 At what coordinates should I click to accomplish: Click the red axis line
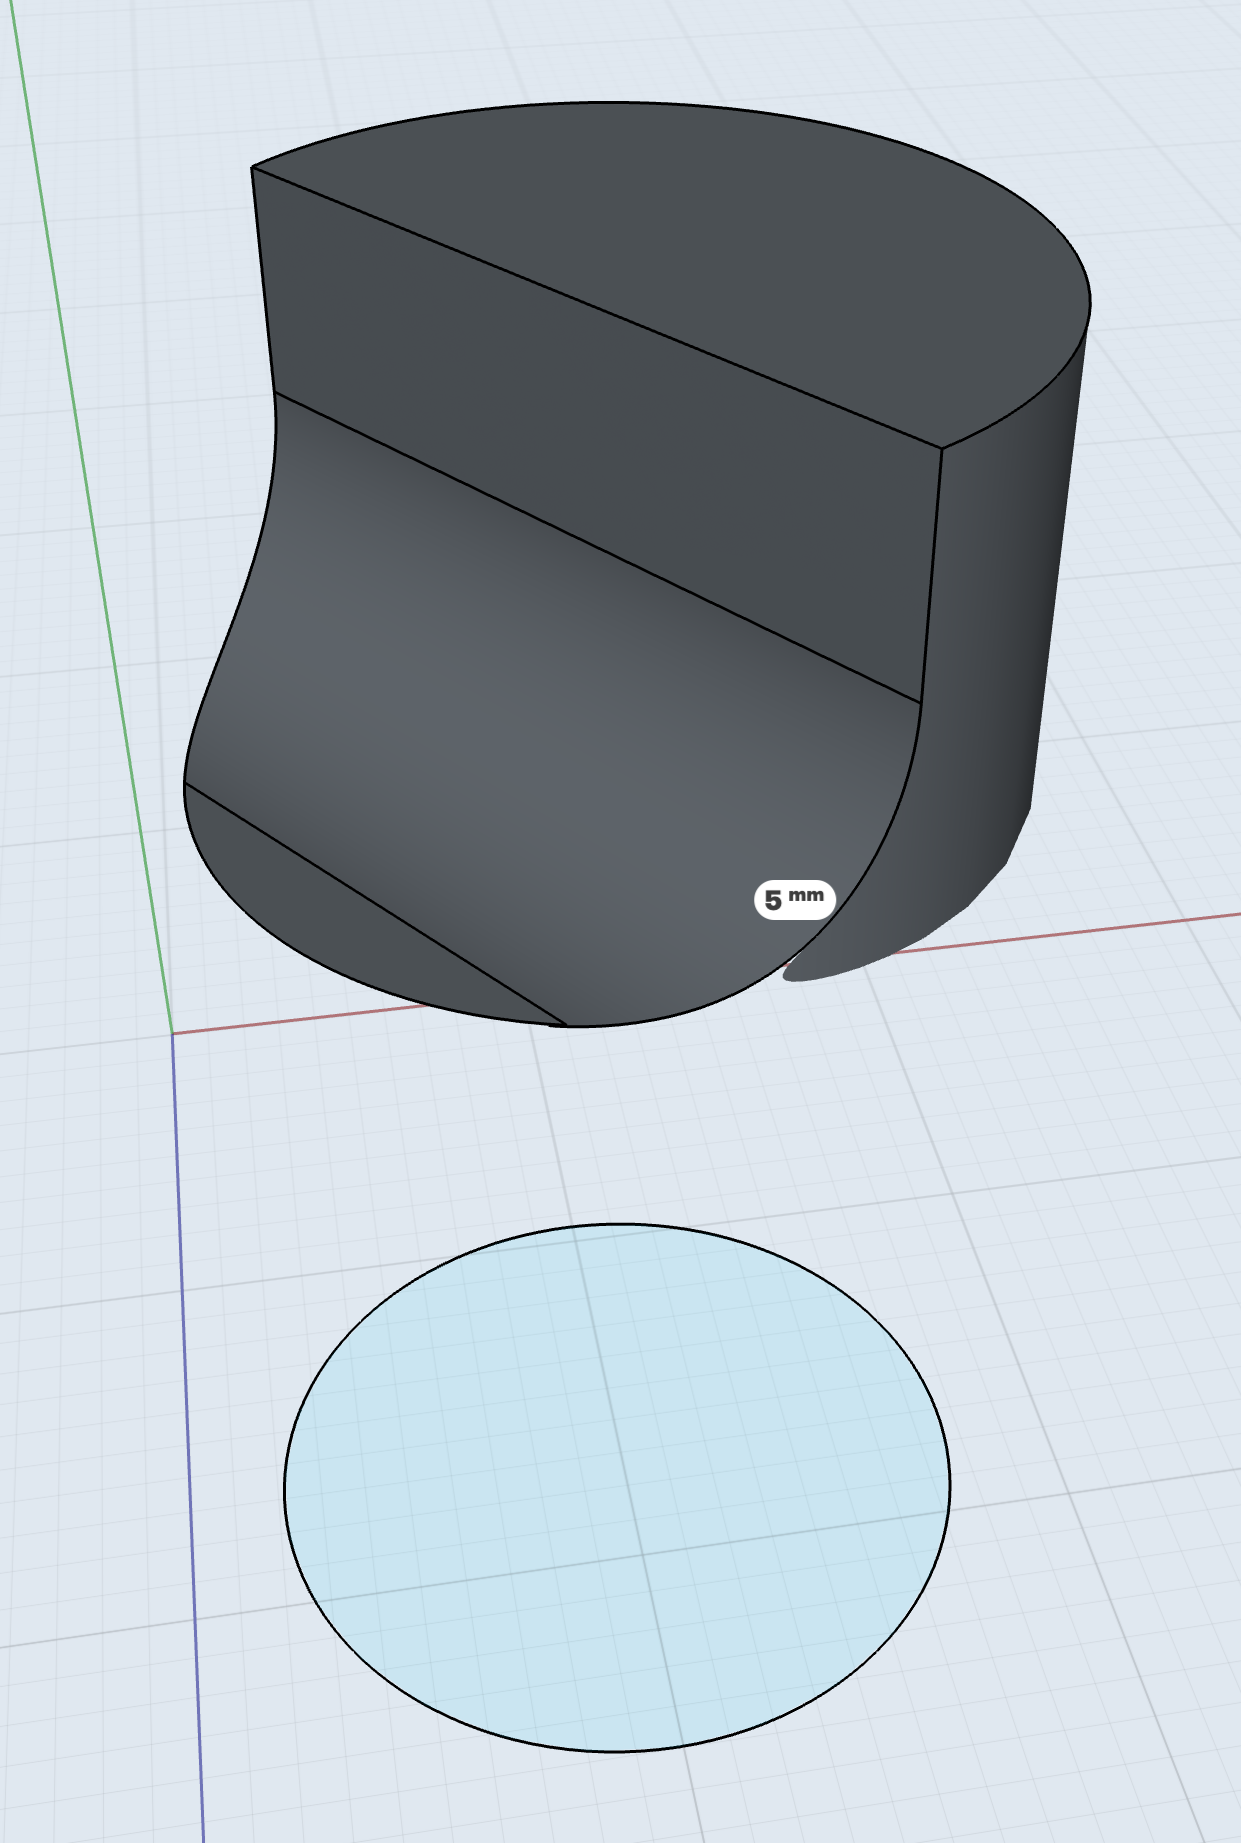tap(1100, 927)
